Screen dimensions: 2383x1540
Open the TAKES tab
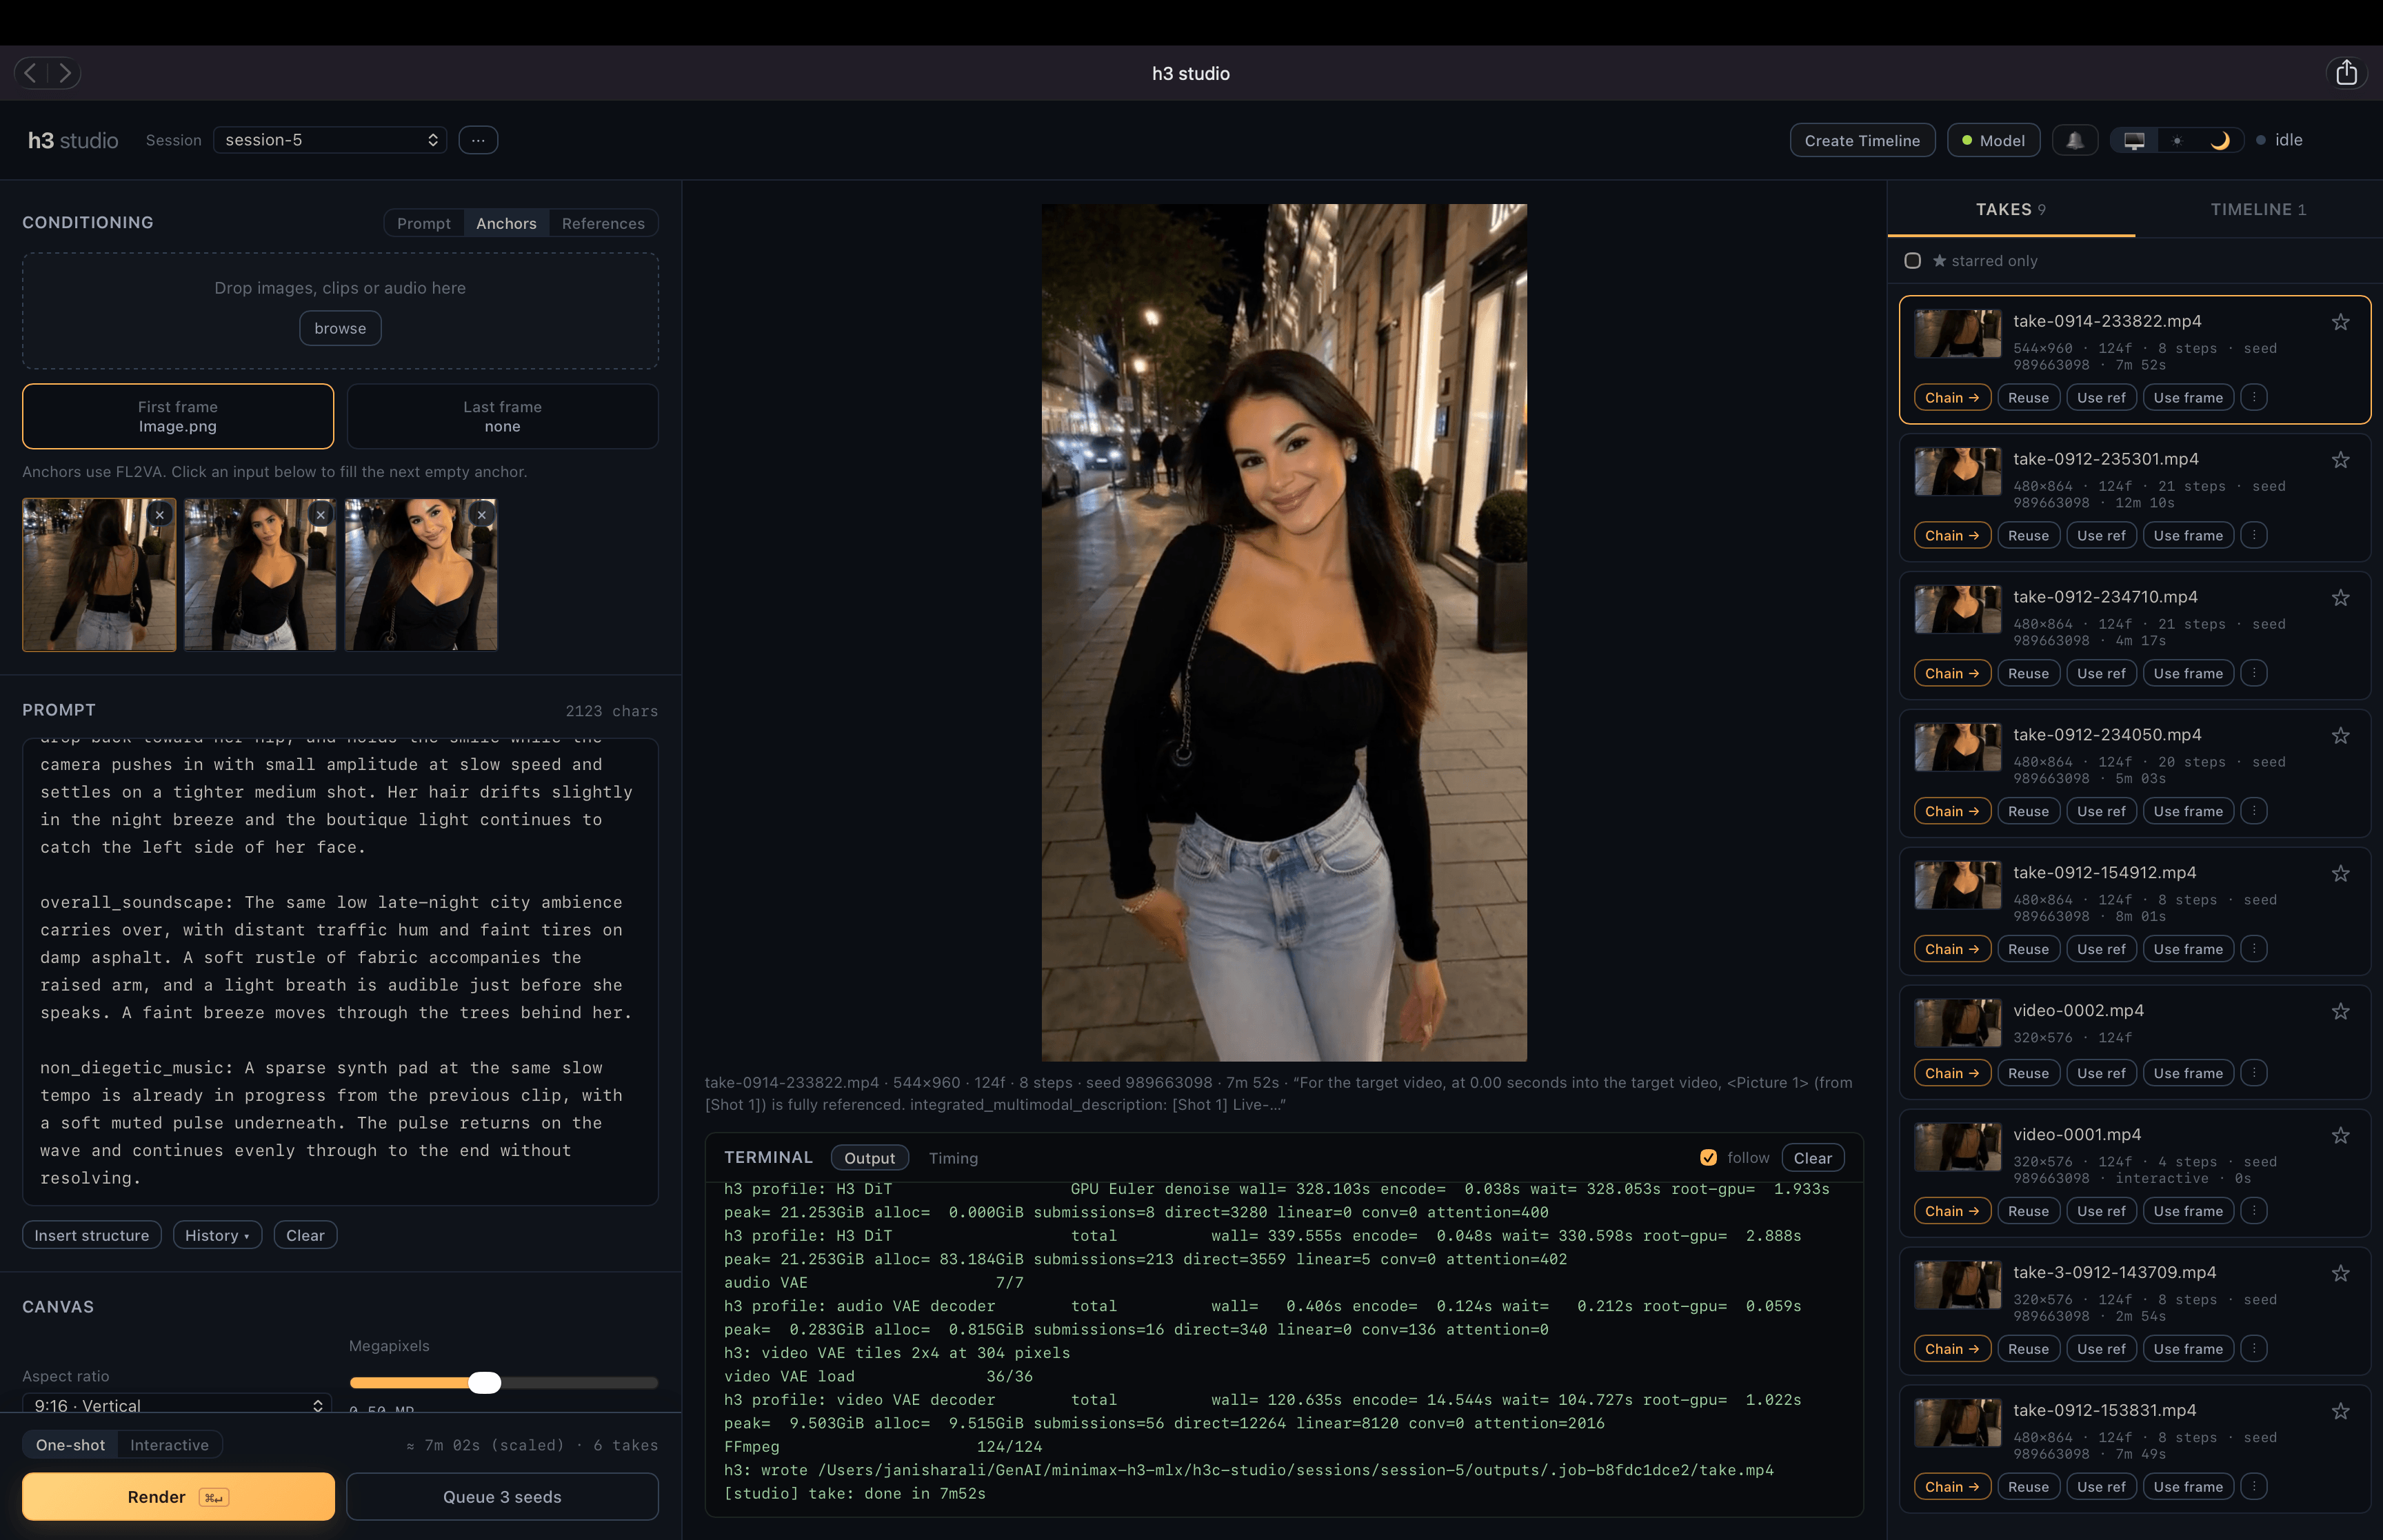2010,209
